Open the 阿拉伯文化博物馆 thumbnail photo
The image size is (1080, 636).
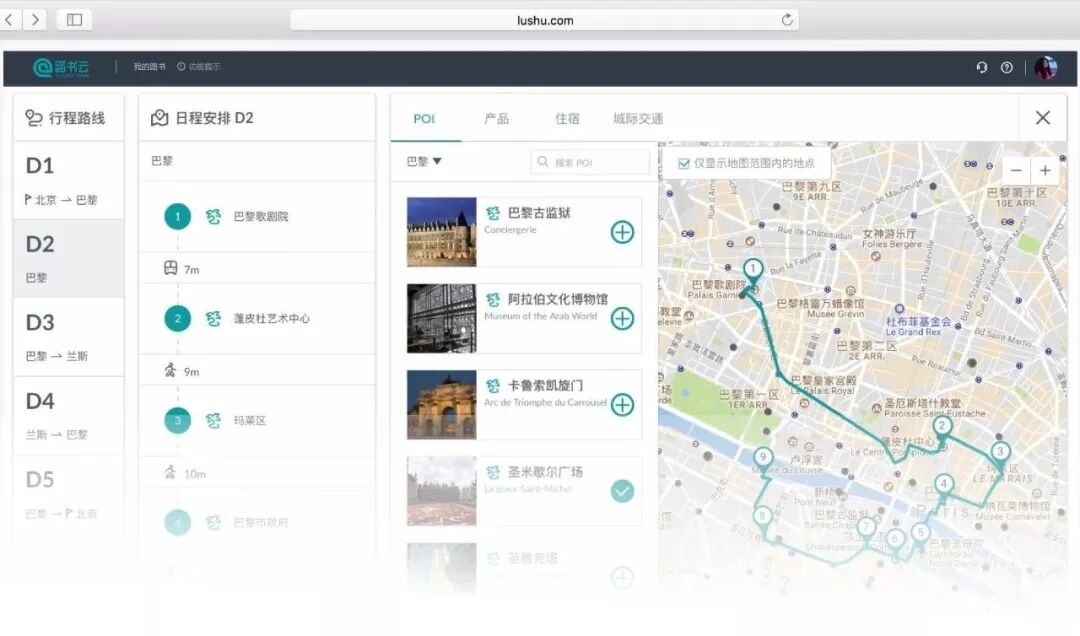[x=442, y=318]
